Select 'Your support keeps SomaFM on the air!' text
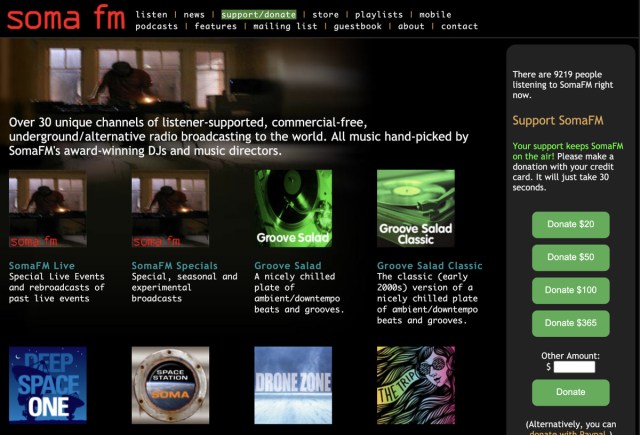Screen dimensions: 640x435 tap(568, 151)
